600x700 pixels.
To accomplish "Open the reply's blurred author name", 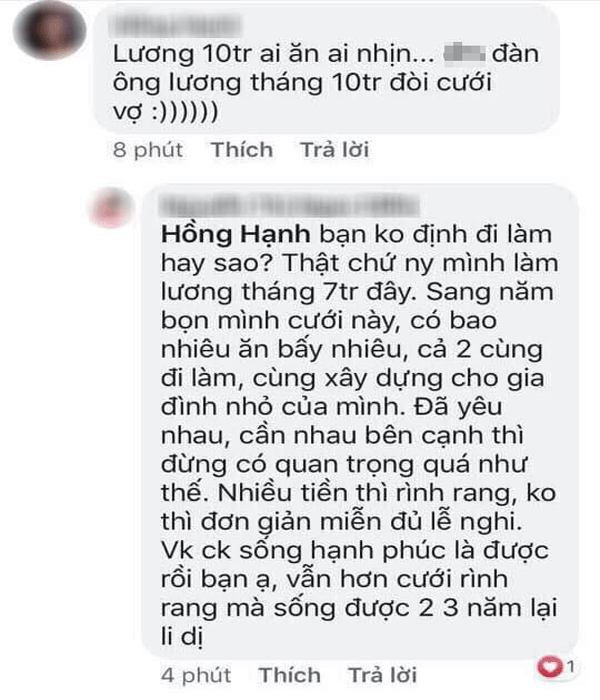I will [289, 207].
